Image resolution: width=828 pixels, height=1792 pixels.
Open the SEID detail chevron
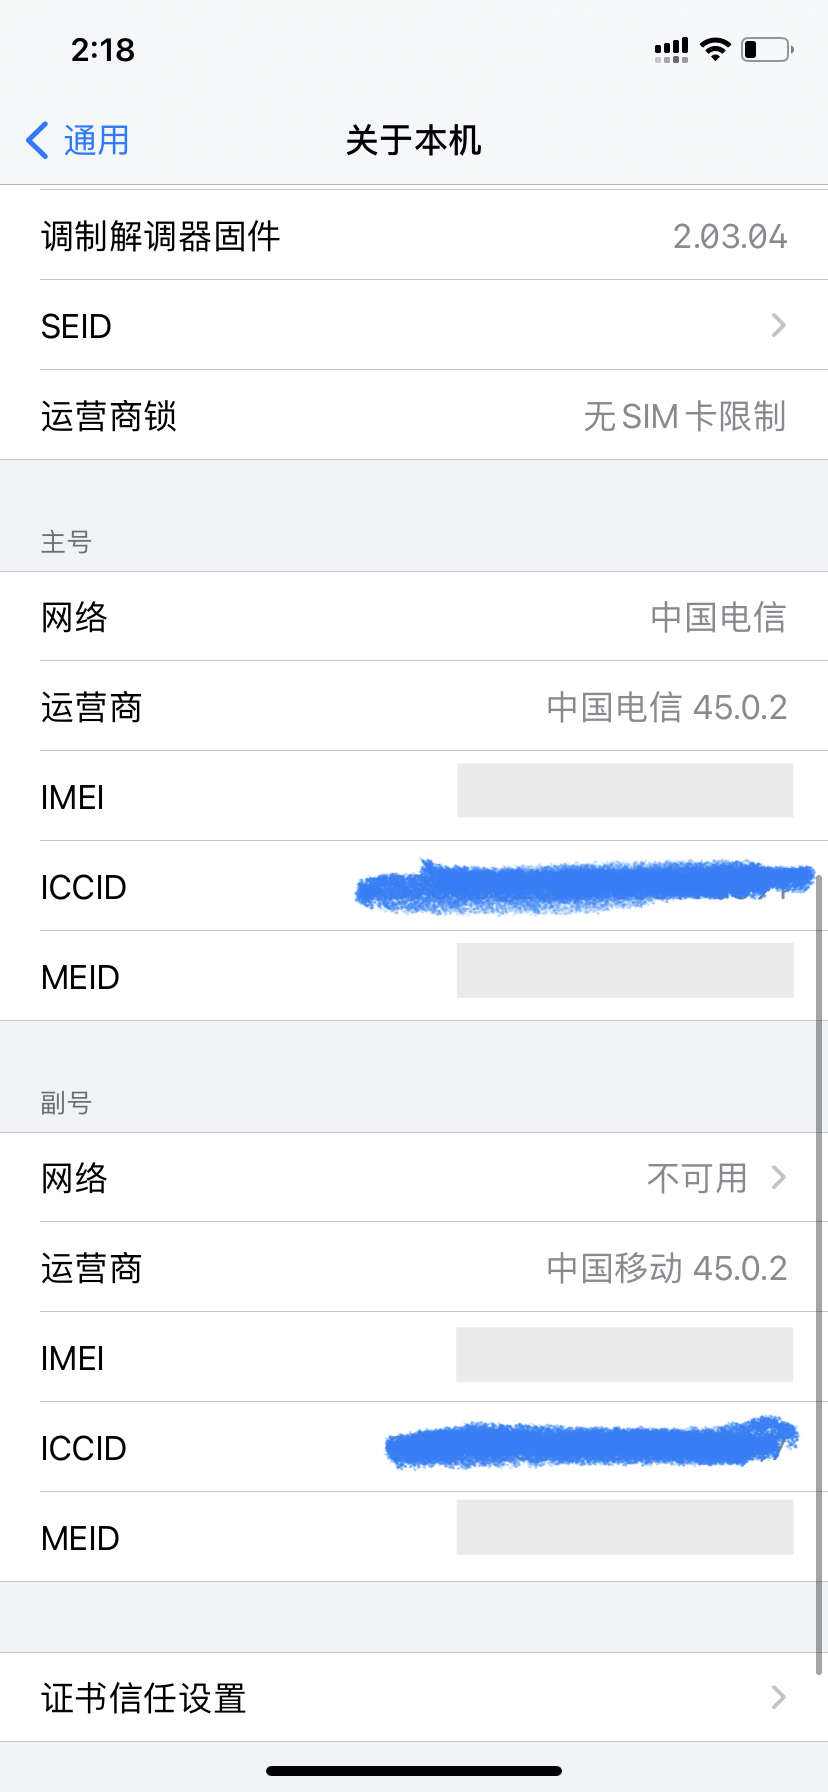coord(778,325)
